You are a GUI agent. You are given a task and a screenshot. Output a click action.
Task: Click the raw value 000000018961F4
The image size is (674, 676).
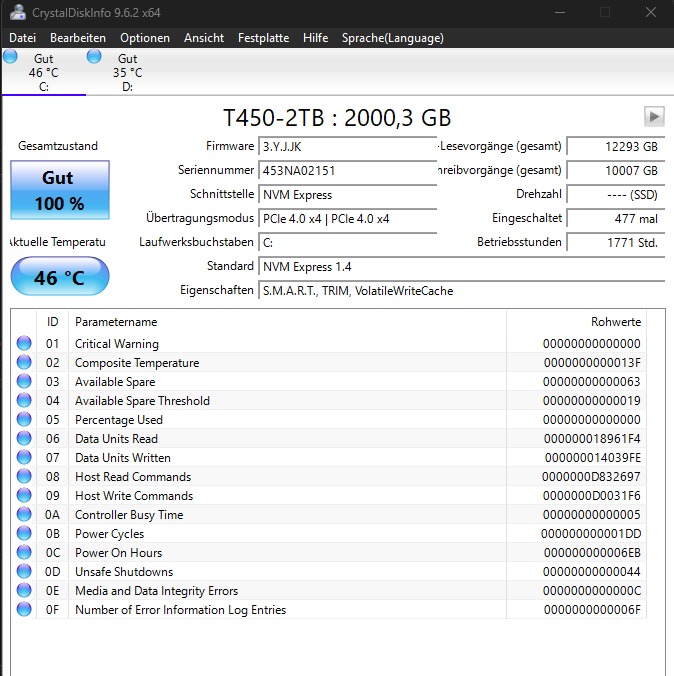tap(592, 438)
